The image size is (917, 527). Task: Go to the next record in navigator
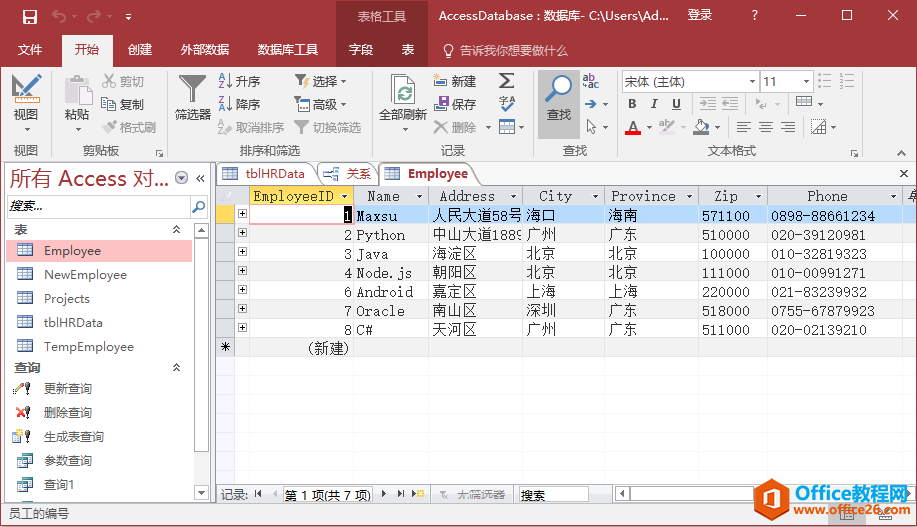coord(386,494)
